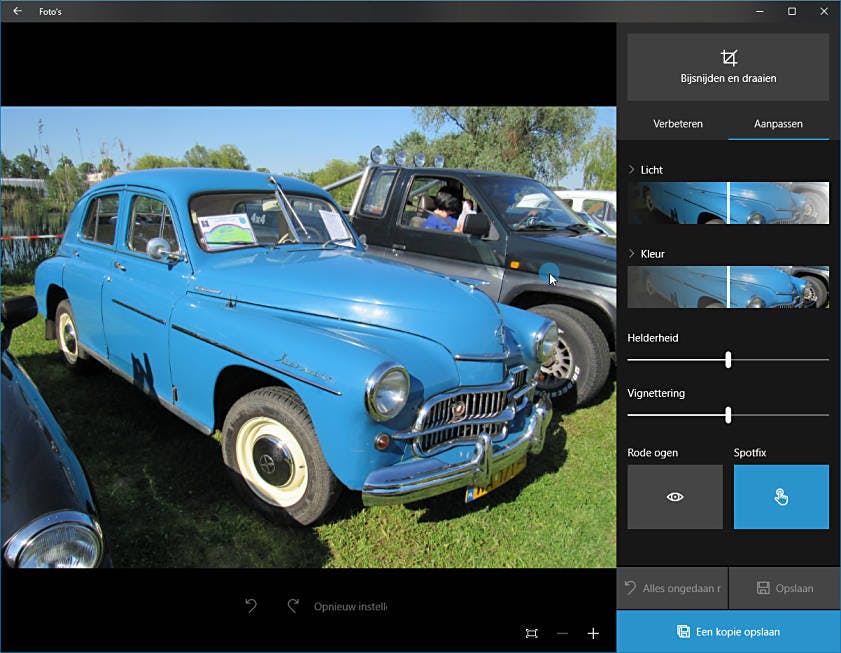Toggle the Spotfix tool button
841x653 pixels.
781,497
